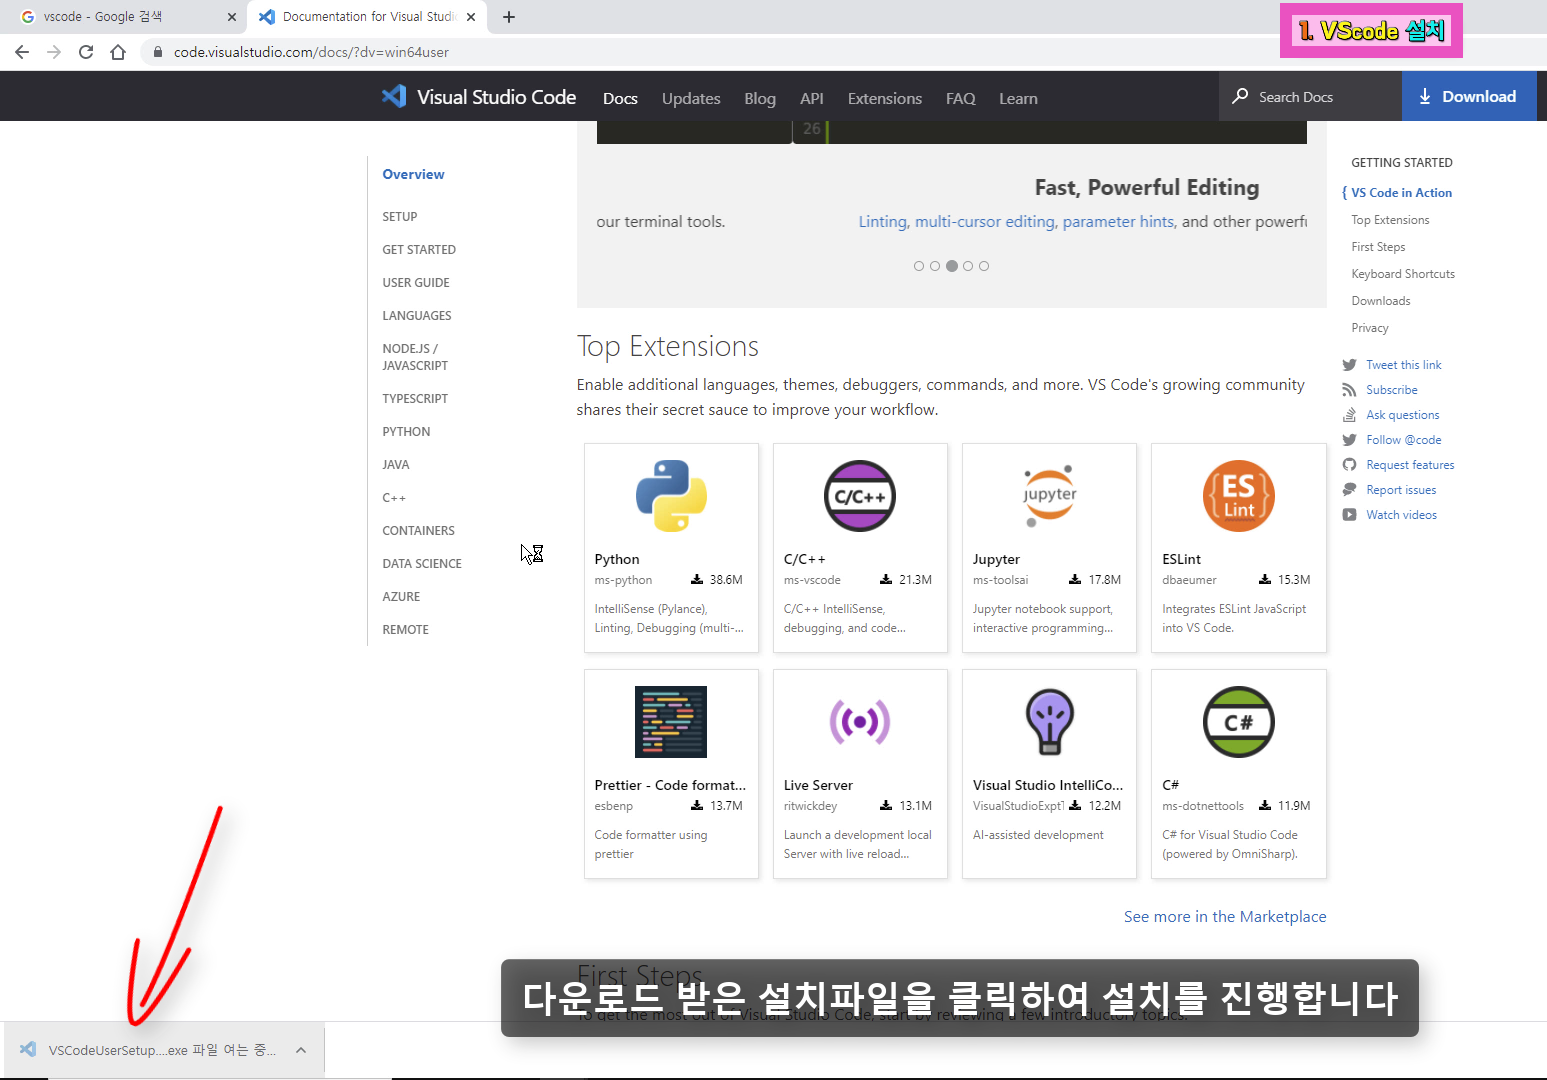
Task: Click the Visual Studio IntelliCode lightbulb logo
Action: [x=1049, y=722]
